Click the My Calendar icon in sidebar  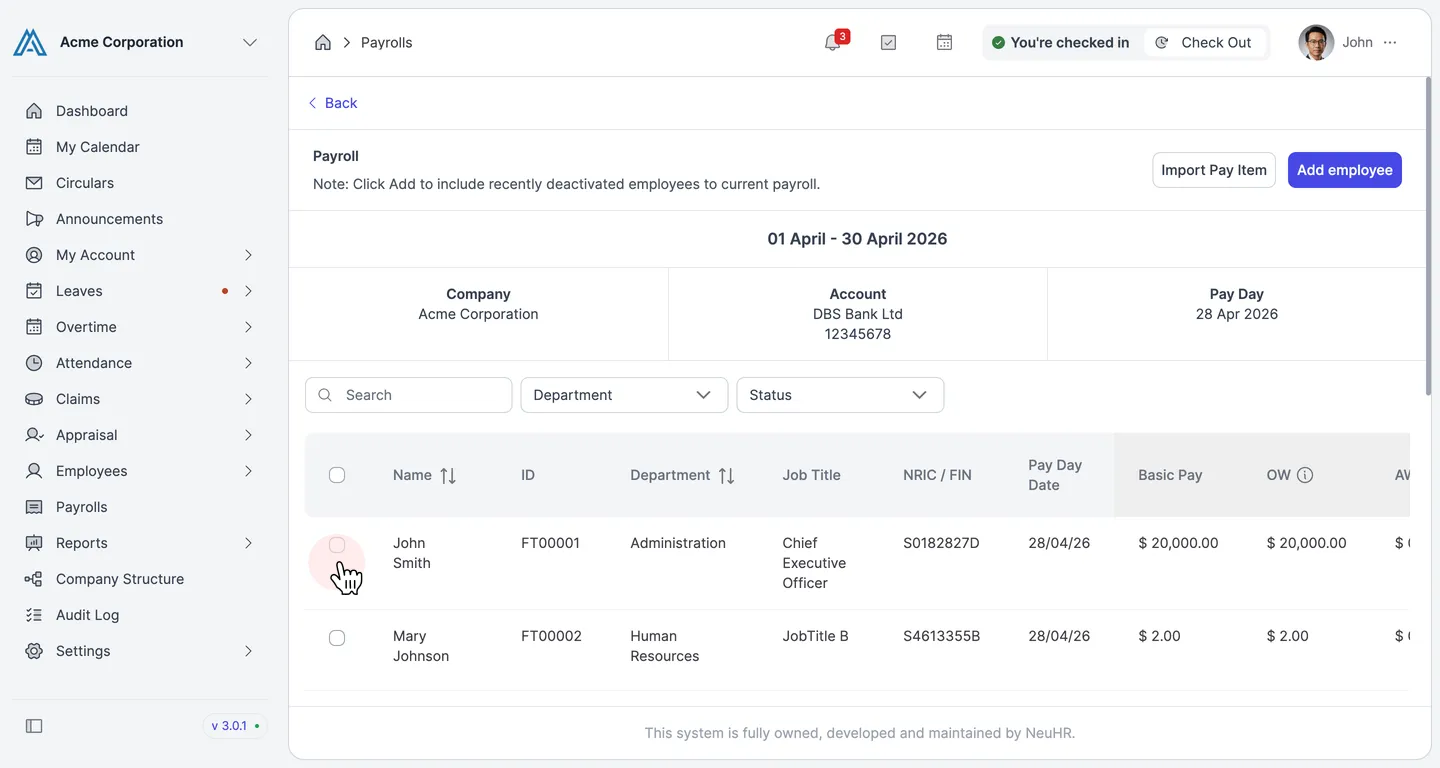(x=34, y=147)
